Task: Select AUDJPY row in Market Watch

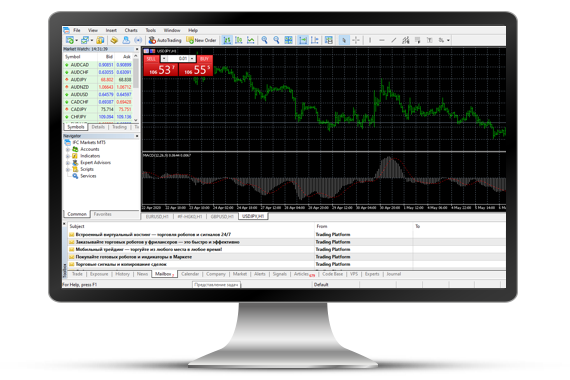Action: 98,80
